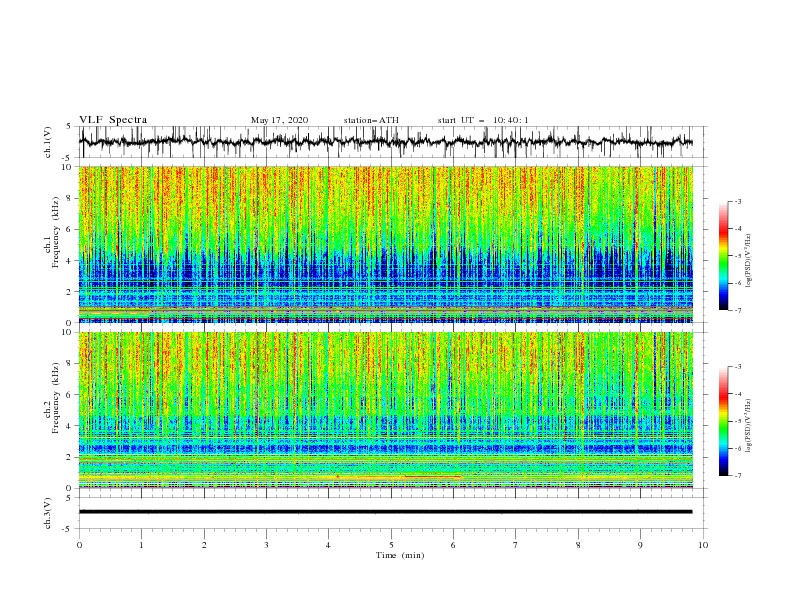Click the 'Time (min)' x-axis label

click(x=400, y=555)
